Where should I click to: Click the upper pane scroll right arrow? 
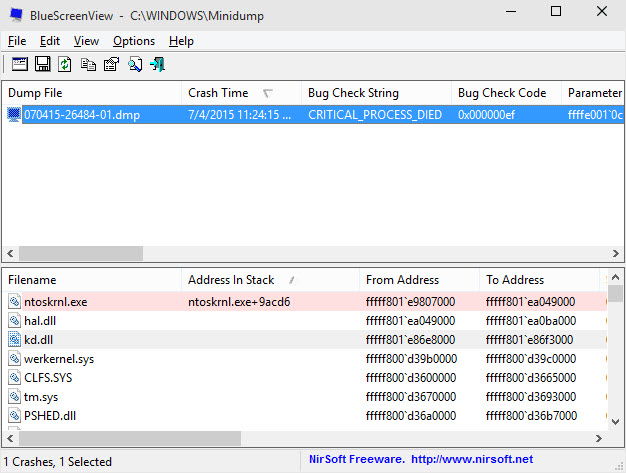coord(616,253)
